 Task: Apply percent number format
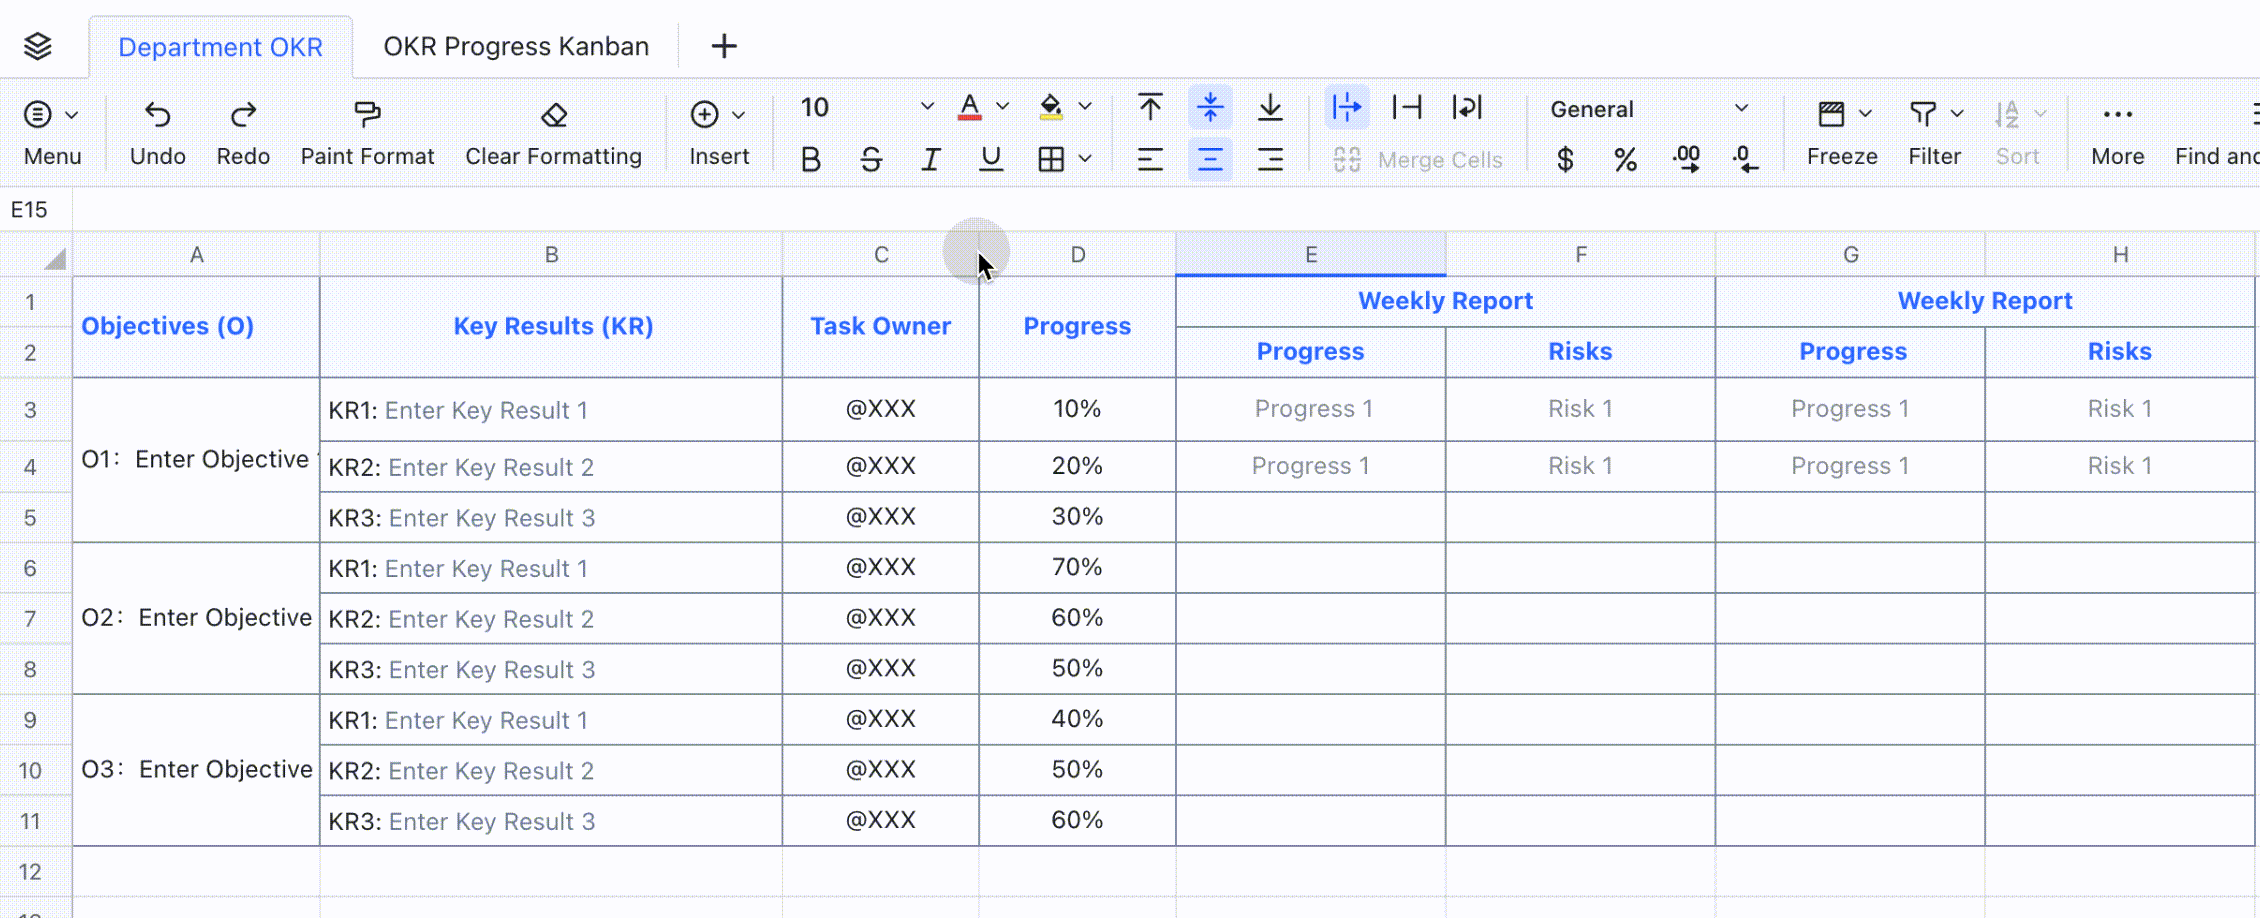pyautogui.click(x=1624, y=158)
